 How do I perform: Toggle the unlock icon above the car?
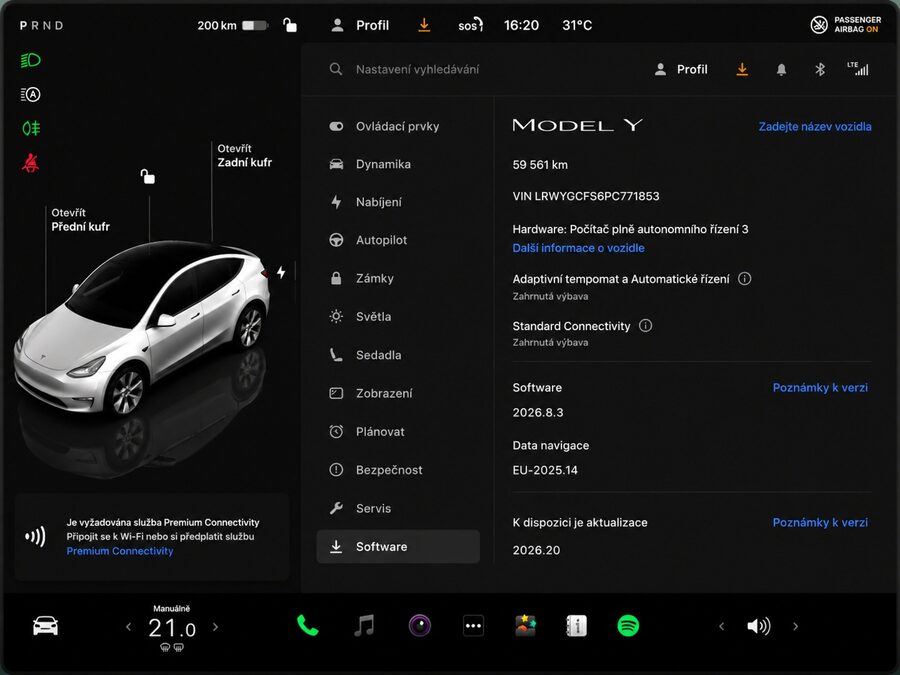click(x=148, y=176)
